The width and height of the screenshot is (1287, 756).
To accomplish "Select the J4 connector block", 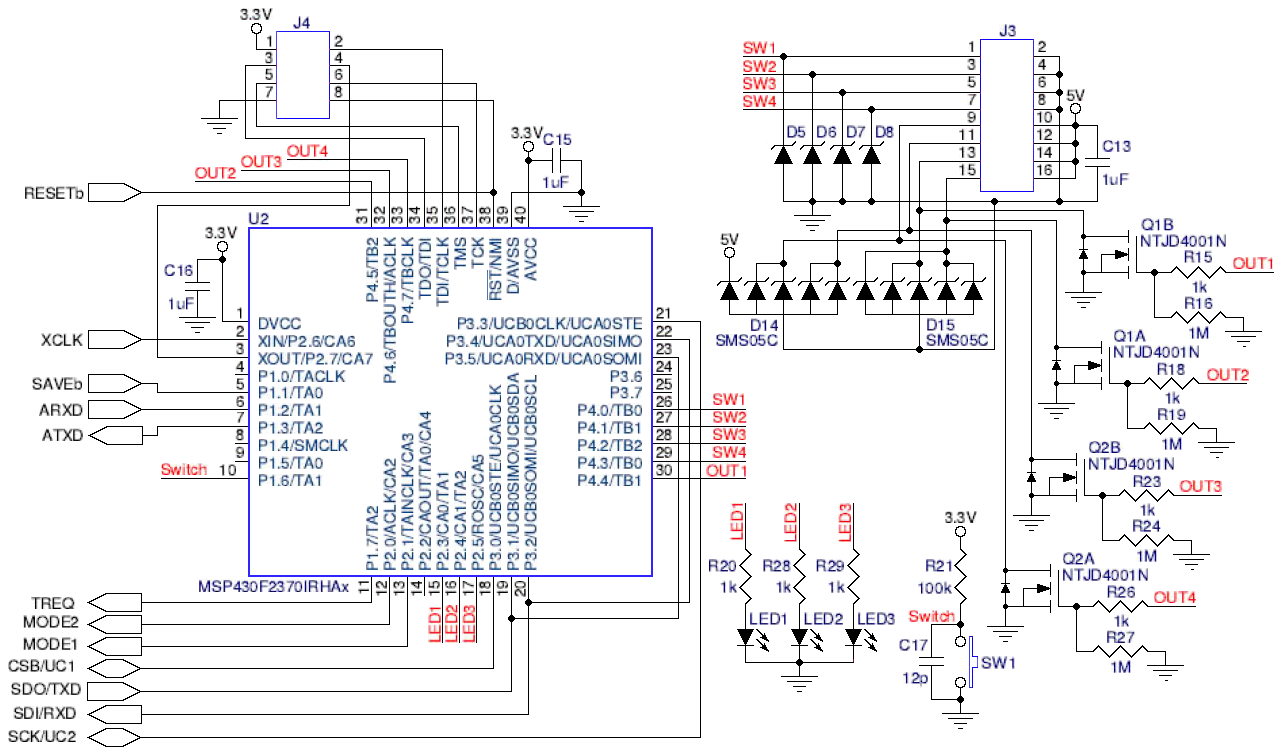I will [x=301, y=74].
